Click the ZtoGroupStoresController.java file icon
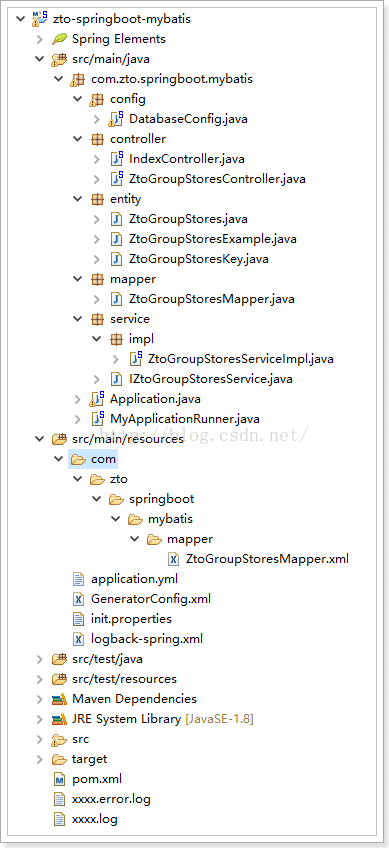The width and height of the screenshot is (389, 848). click(116, 178)
